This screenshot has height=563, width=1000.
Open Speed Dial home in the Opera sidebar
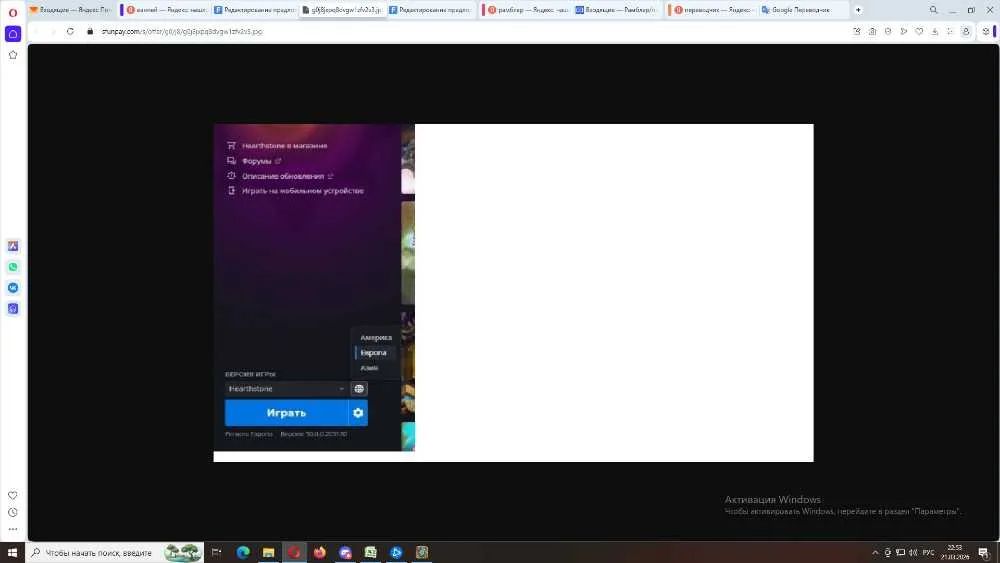tap(13, 34)
